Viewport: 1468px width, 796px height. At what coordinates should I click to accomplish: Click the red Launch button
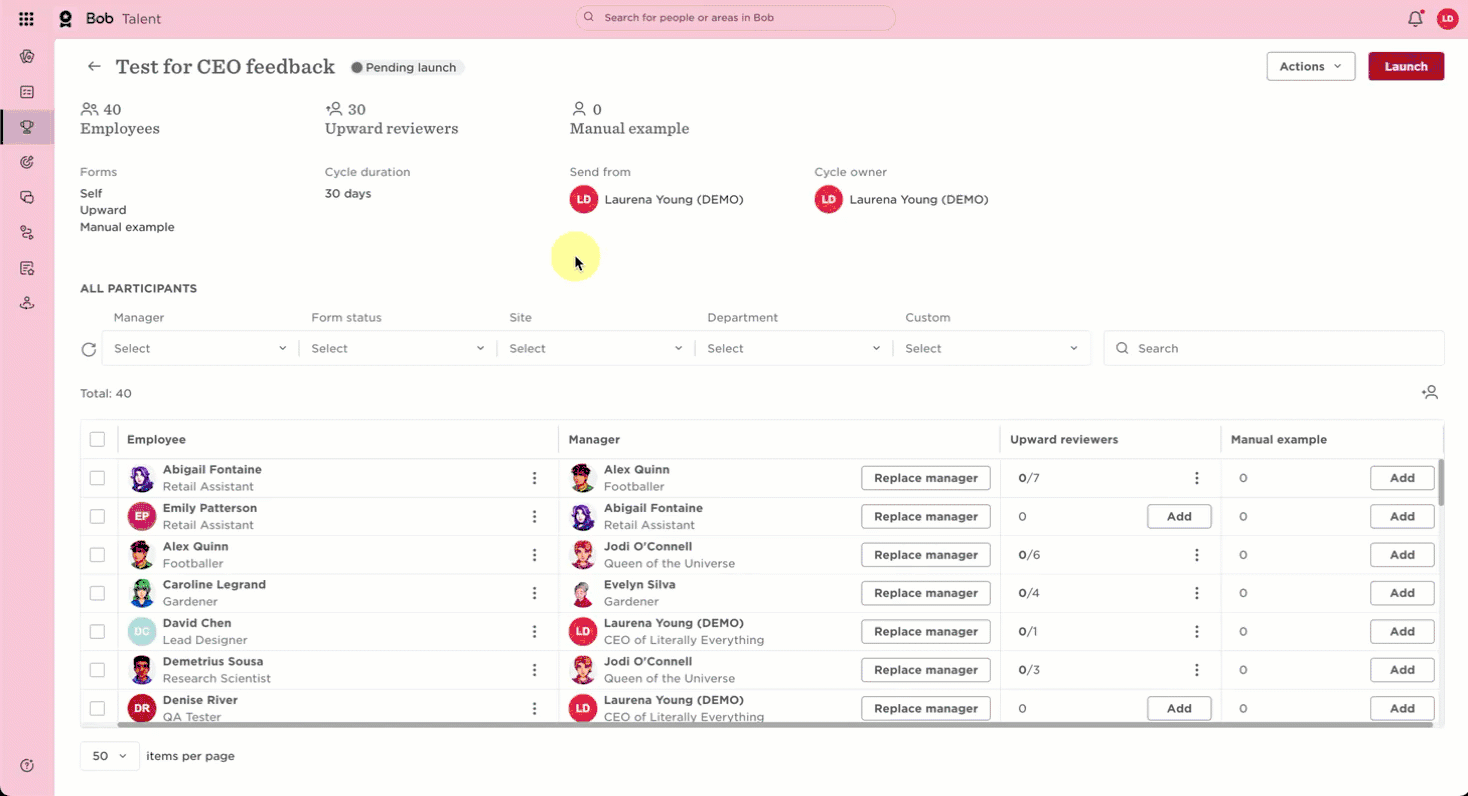pyautogui.click(x=1406, y=66)
